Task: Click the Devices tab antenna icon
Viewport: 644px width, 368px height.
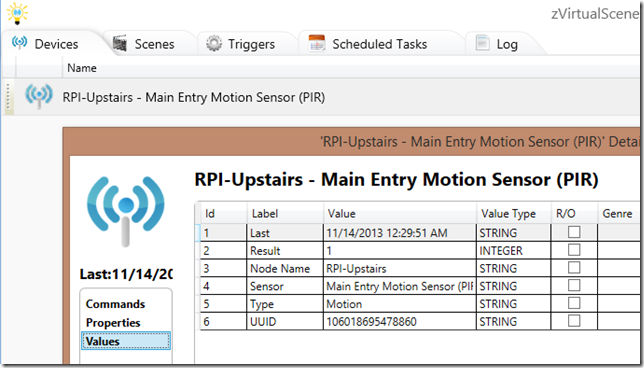Action: pyautogui.click(x=19, y=42)
